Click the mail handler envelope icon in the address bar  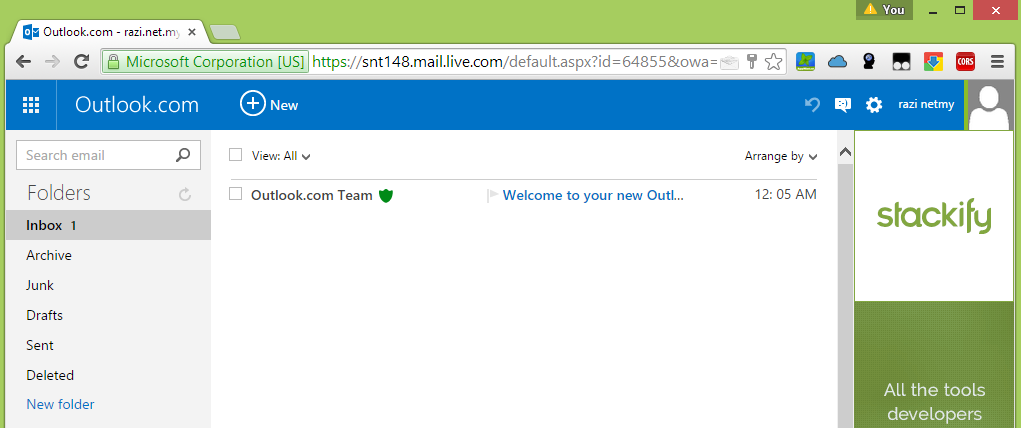pos(731,62)
